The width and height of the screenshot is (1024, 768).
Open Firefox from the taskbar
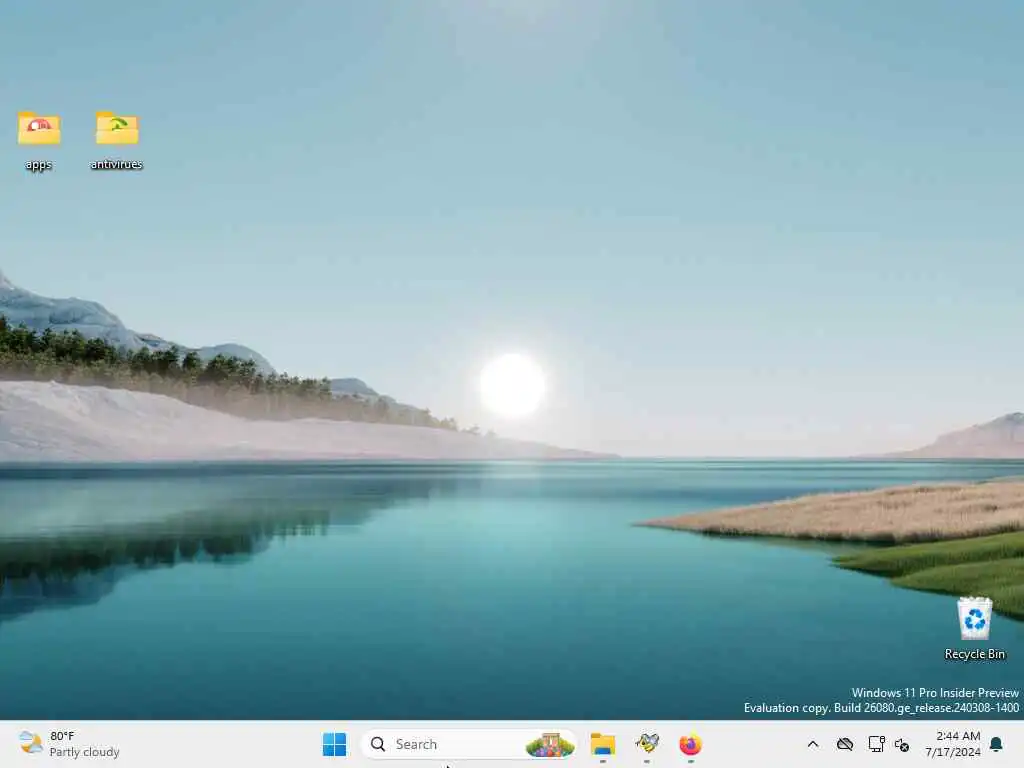point(690,744)
